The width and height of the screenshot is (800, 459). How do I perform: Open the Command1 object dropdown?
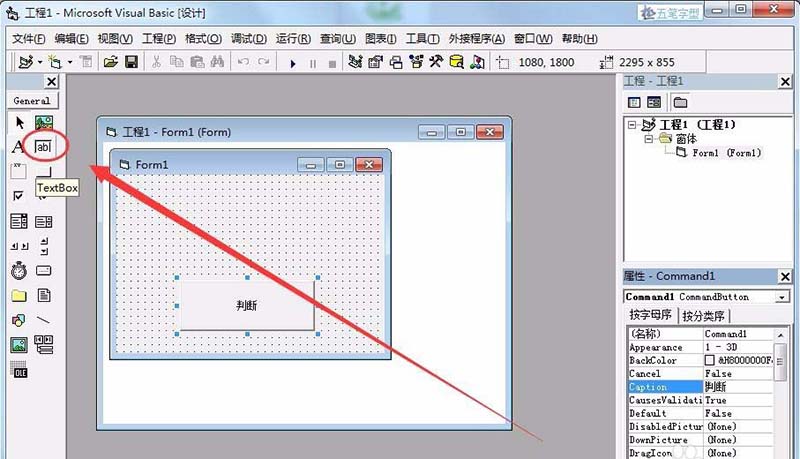(782, 297)
